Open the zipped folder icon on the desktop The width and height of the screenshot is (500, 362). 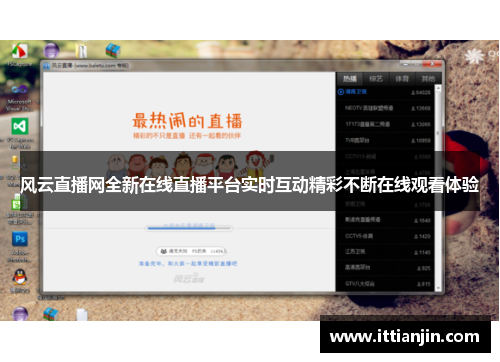pyautogui.click(x=81, y=51)
